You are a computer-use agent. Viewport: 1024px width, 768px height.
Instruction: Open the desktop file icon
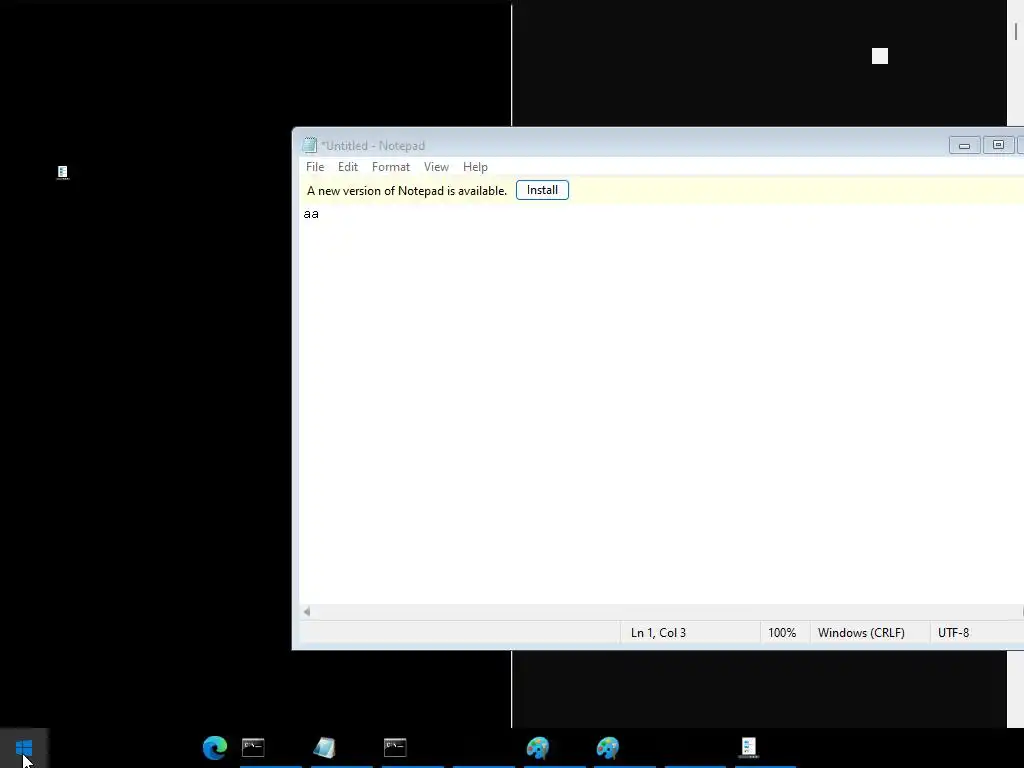point(63,172)
